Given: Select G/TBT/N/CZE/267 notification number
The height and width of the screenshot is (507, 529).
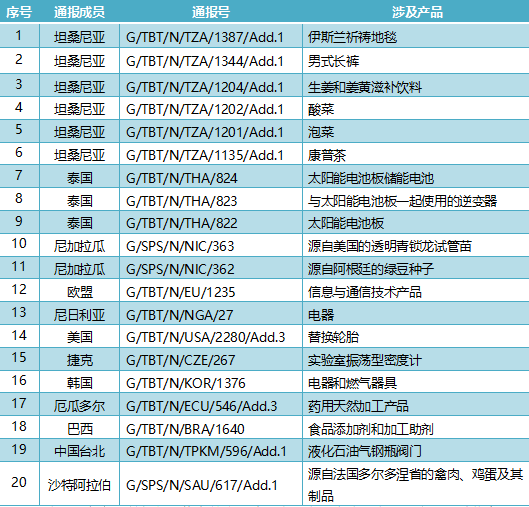Looking at the screenshot, I should [180, 360].
